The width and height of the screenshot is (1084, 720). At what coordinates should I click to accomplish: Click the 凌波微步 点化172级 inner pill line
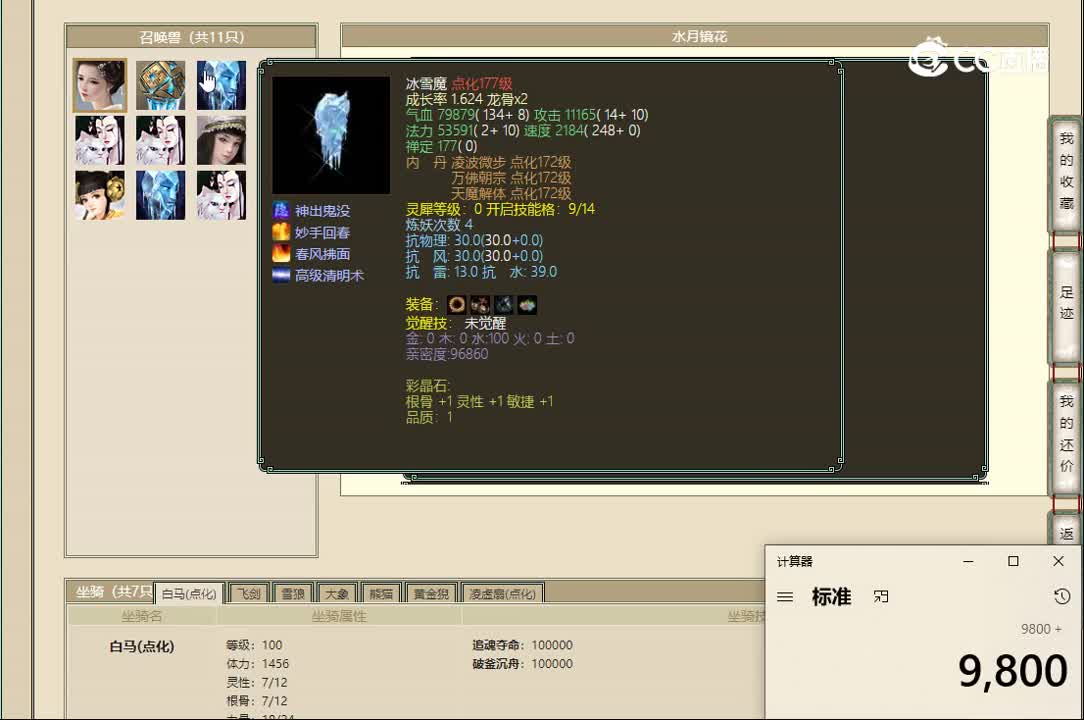(511, 162)
